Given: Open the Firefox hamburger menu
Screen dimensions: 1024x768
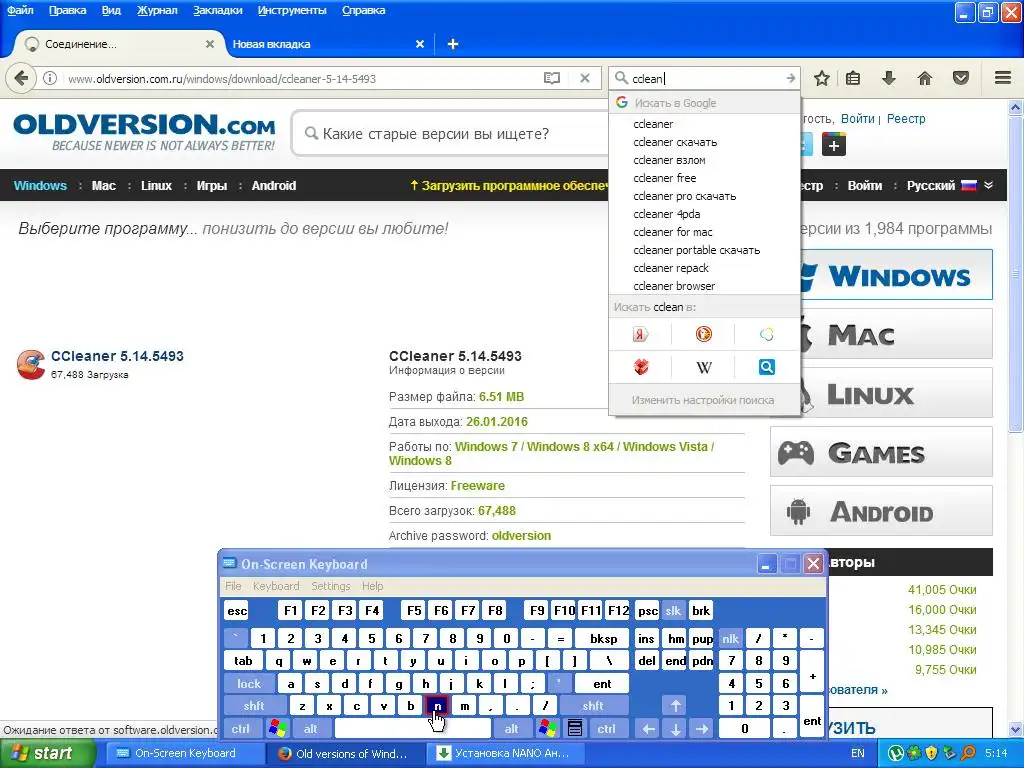Looking at the screenshot, I should point(1003,78).
